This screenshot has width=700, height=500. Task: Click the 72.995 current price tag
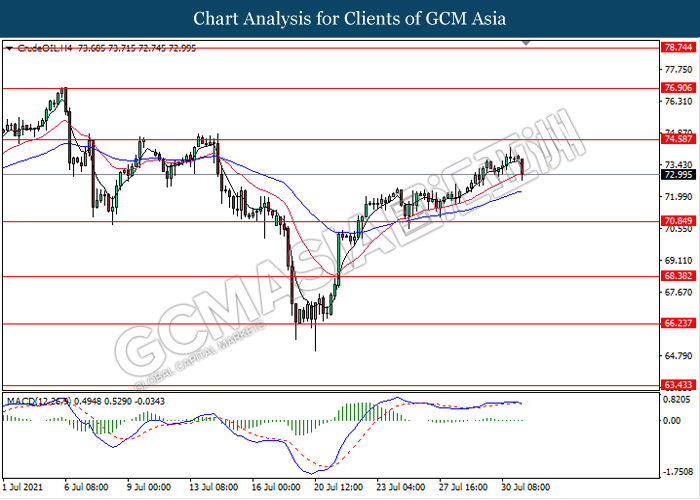tap(679, 175)
